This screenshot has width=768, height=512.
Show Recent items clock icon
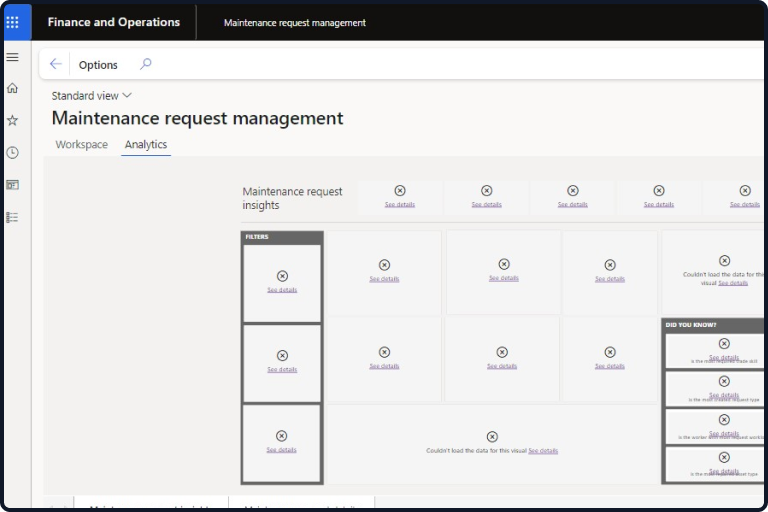pyautogui.click(x=12, y=152)
